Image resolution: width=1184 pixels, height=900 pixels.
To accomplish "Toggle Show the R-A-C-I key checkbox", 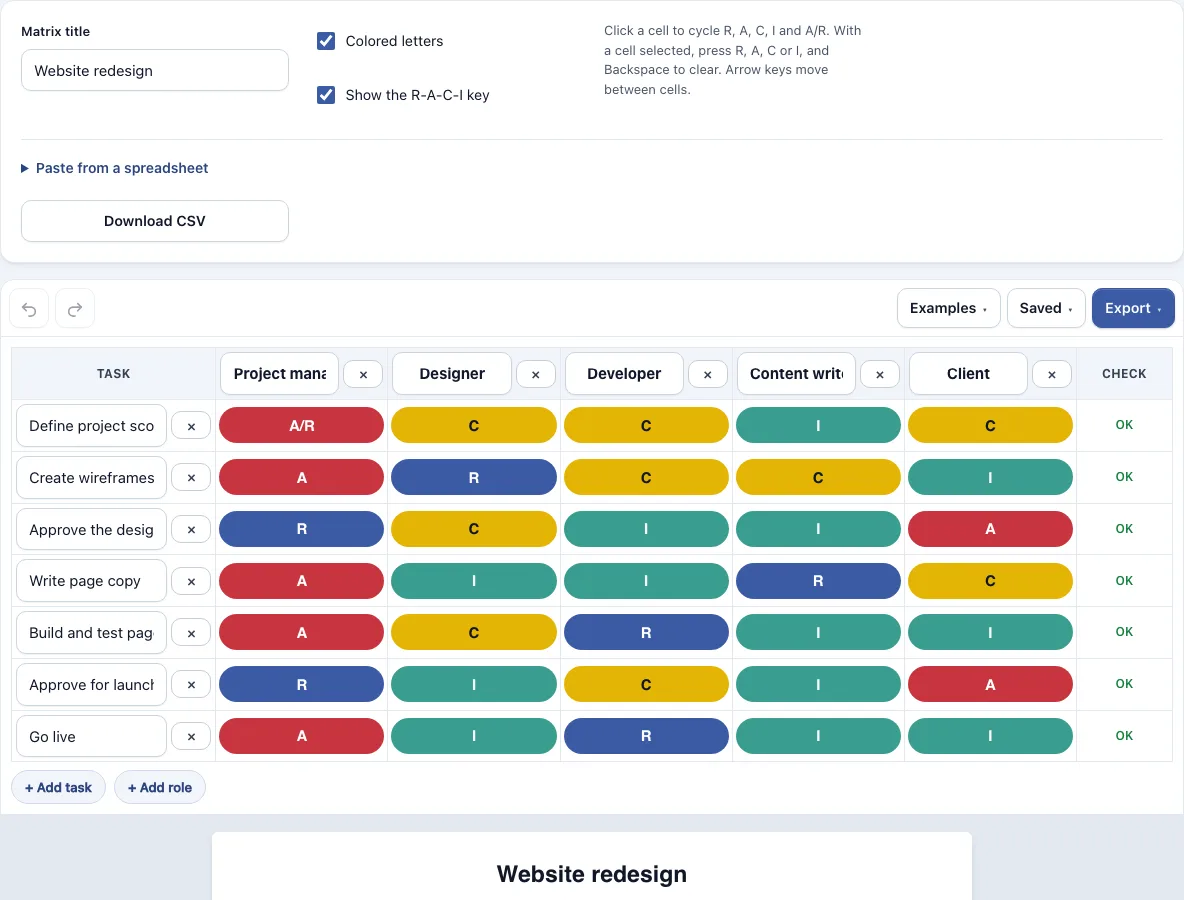I will click(x=326, y=95).
